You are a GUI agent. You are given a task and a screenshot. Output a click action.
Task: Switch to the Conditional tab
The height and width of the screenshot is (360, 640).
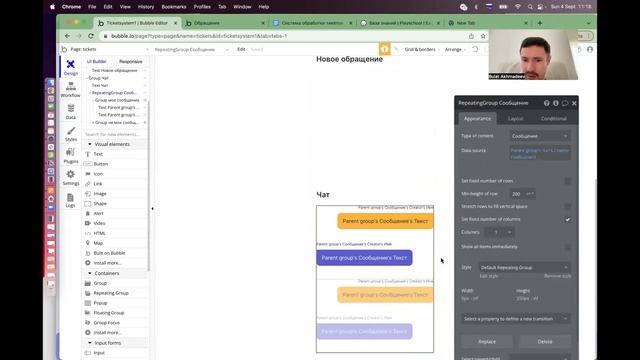pyautogui.click(x=553, y=119)
